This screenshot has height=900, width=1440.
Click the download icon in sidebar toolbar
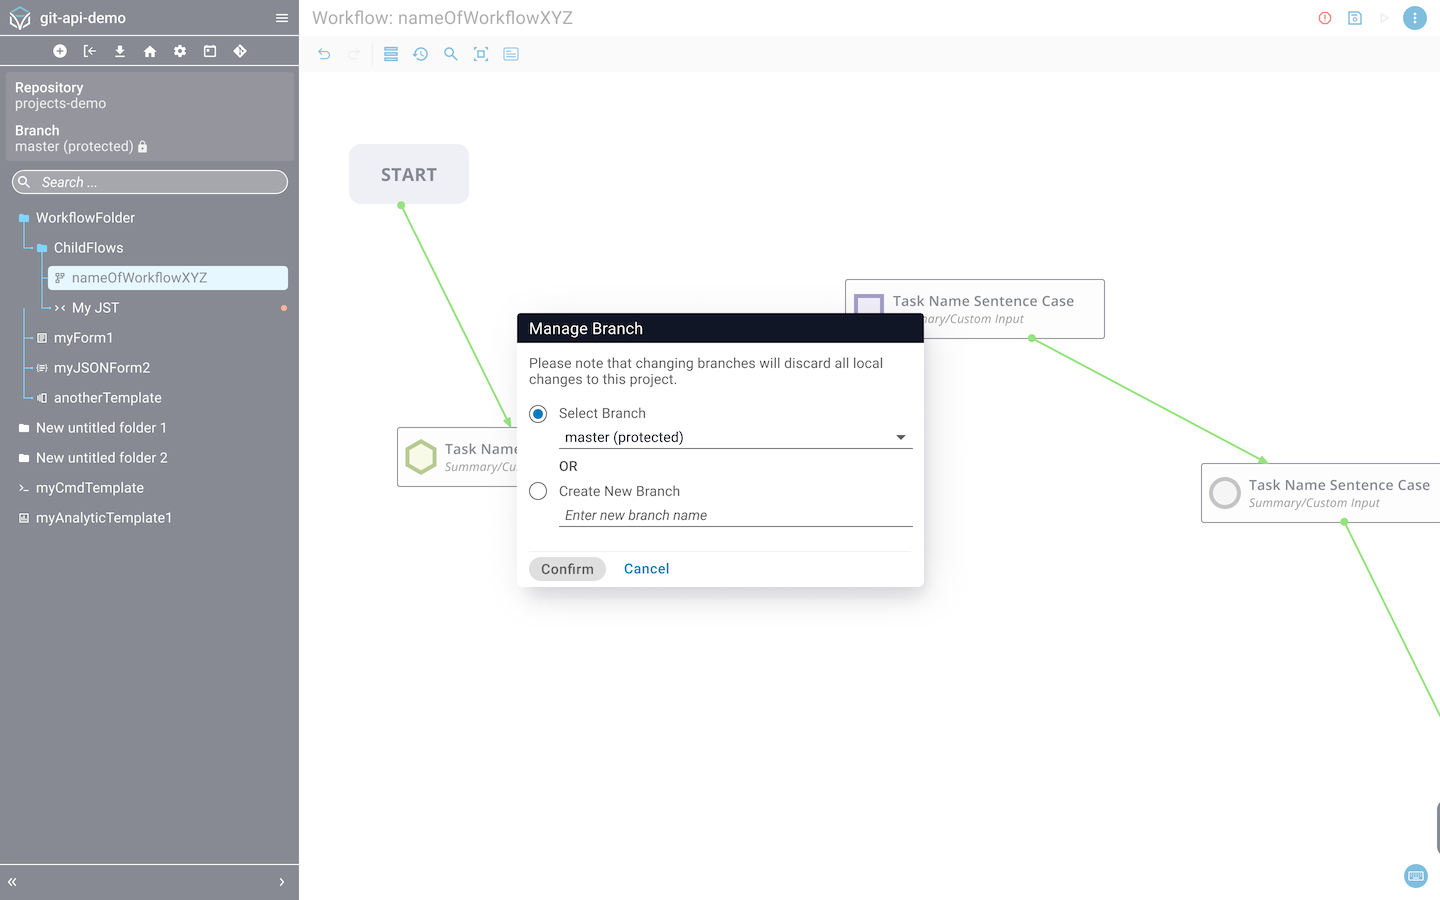pyautogui.click(x=120, y=51)
